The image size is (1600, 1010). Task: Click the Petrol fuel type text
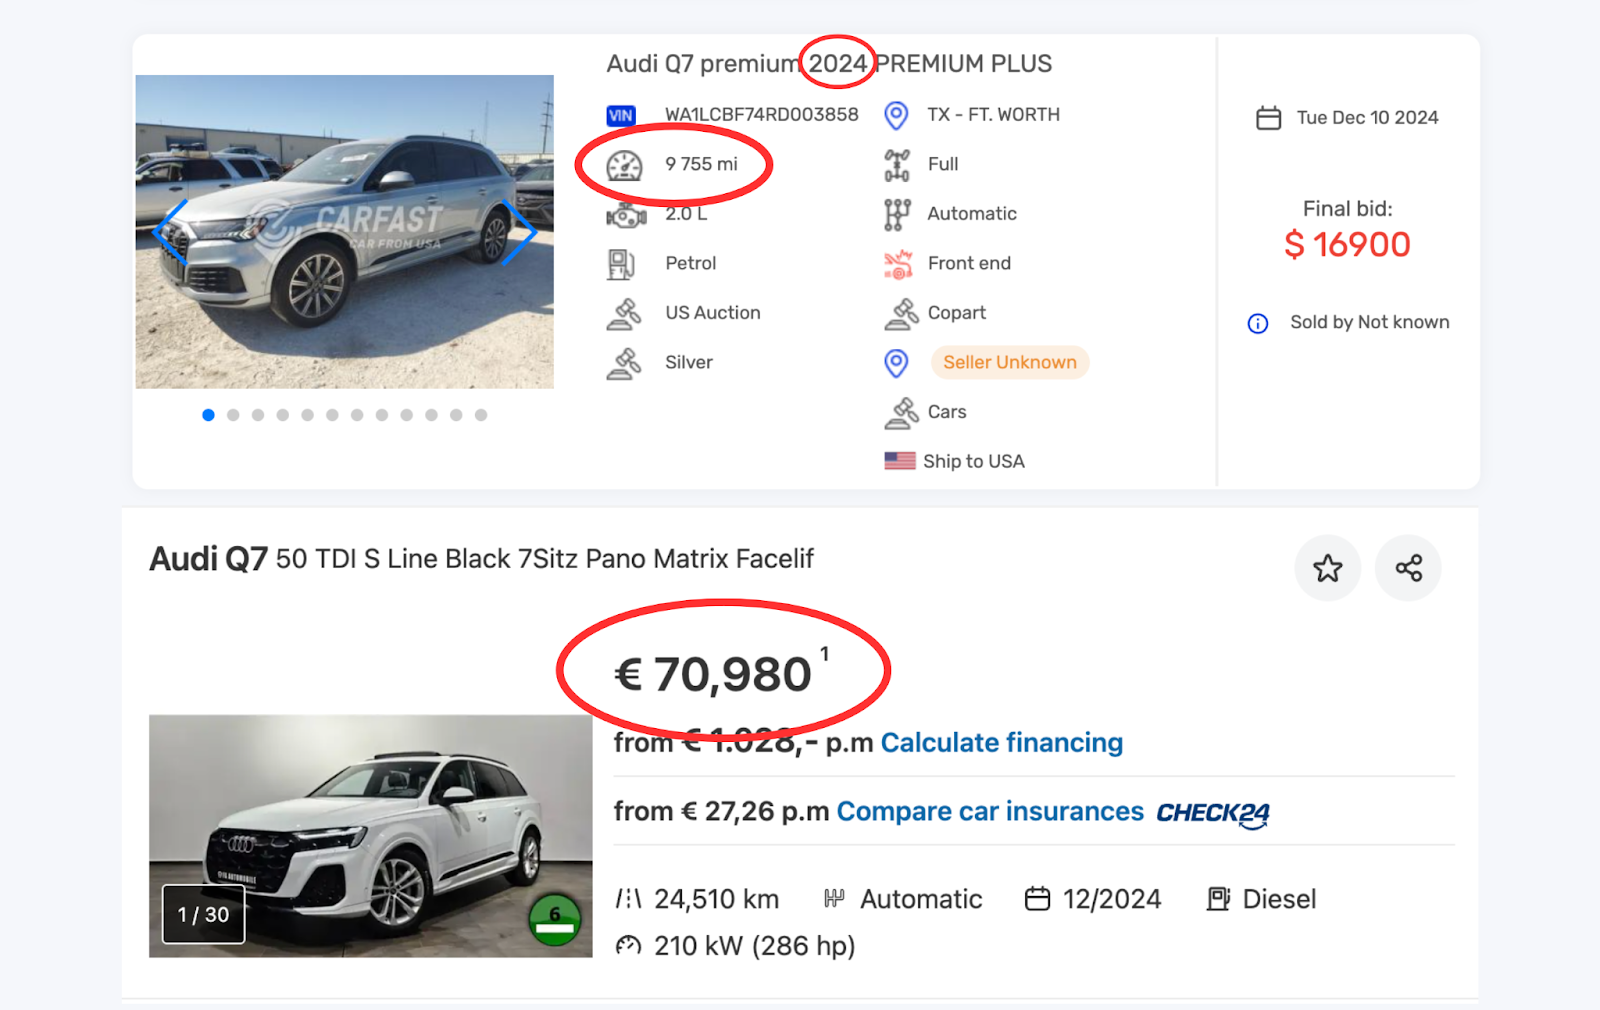tap(691, 263)
